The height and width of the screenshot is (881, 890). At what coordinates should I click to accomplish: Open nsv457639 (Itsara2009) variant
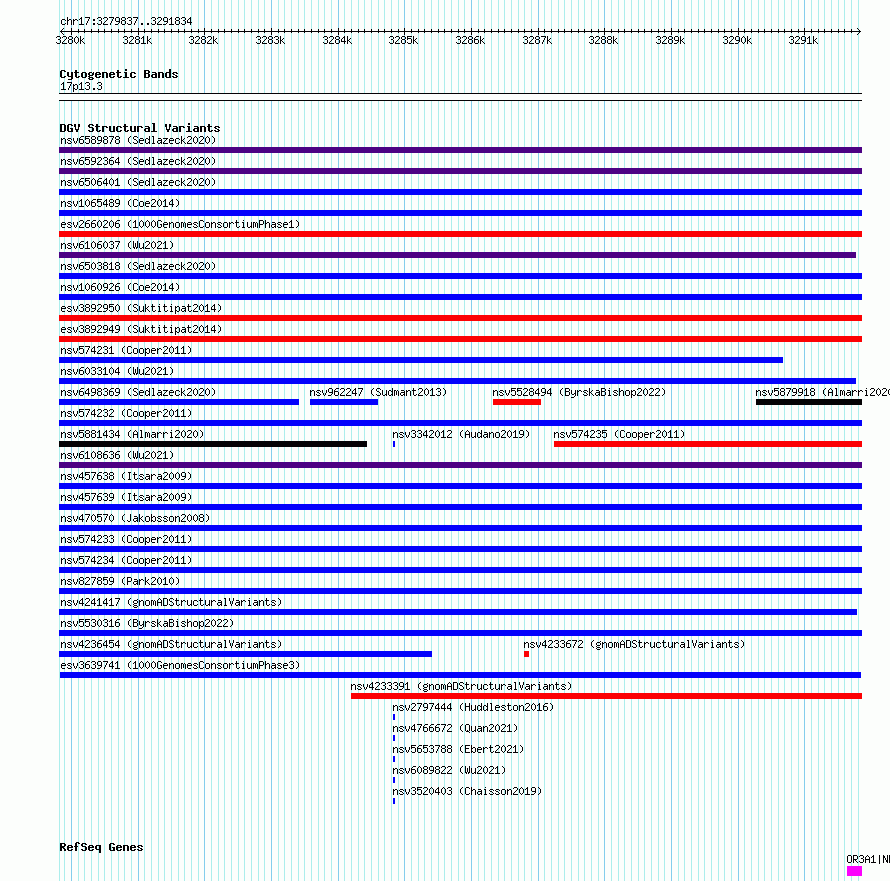point(126,497)
